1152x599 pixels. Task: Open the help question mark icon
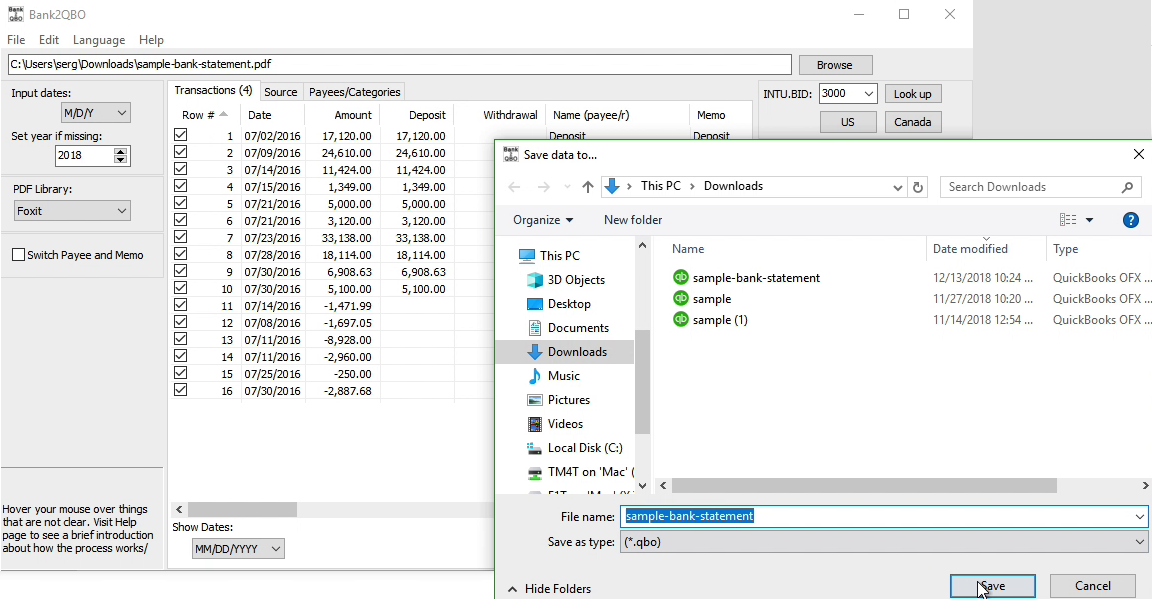pyautogui.click(x=1130, y=220)
